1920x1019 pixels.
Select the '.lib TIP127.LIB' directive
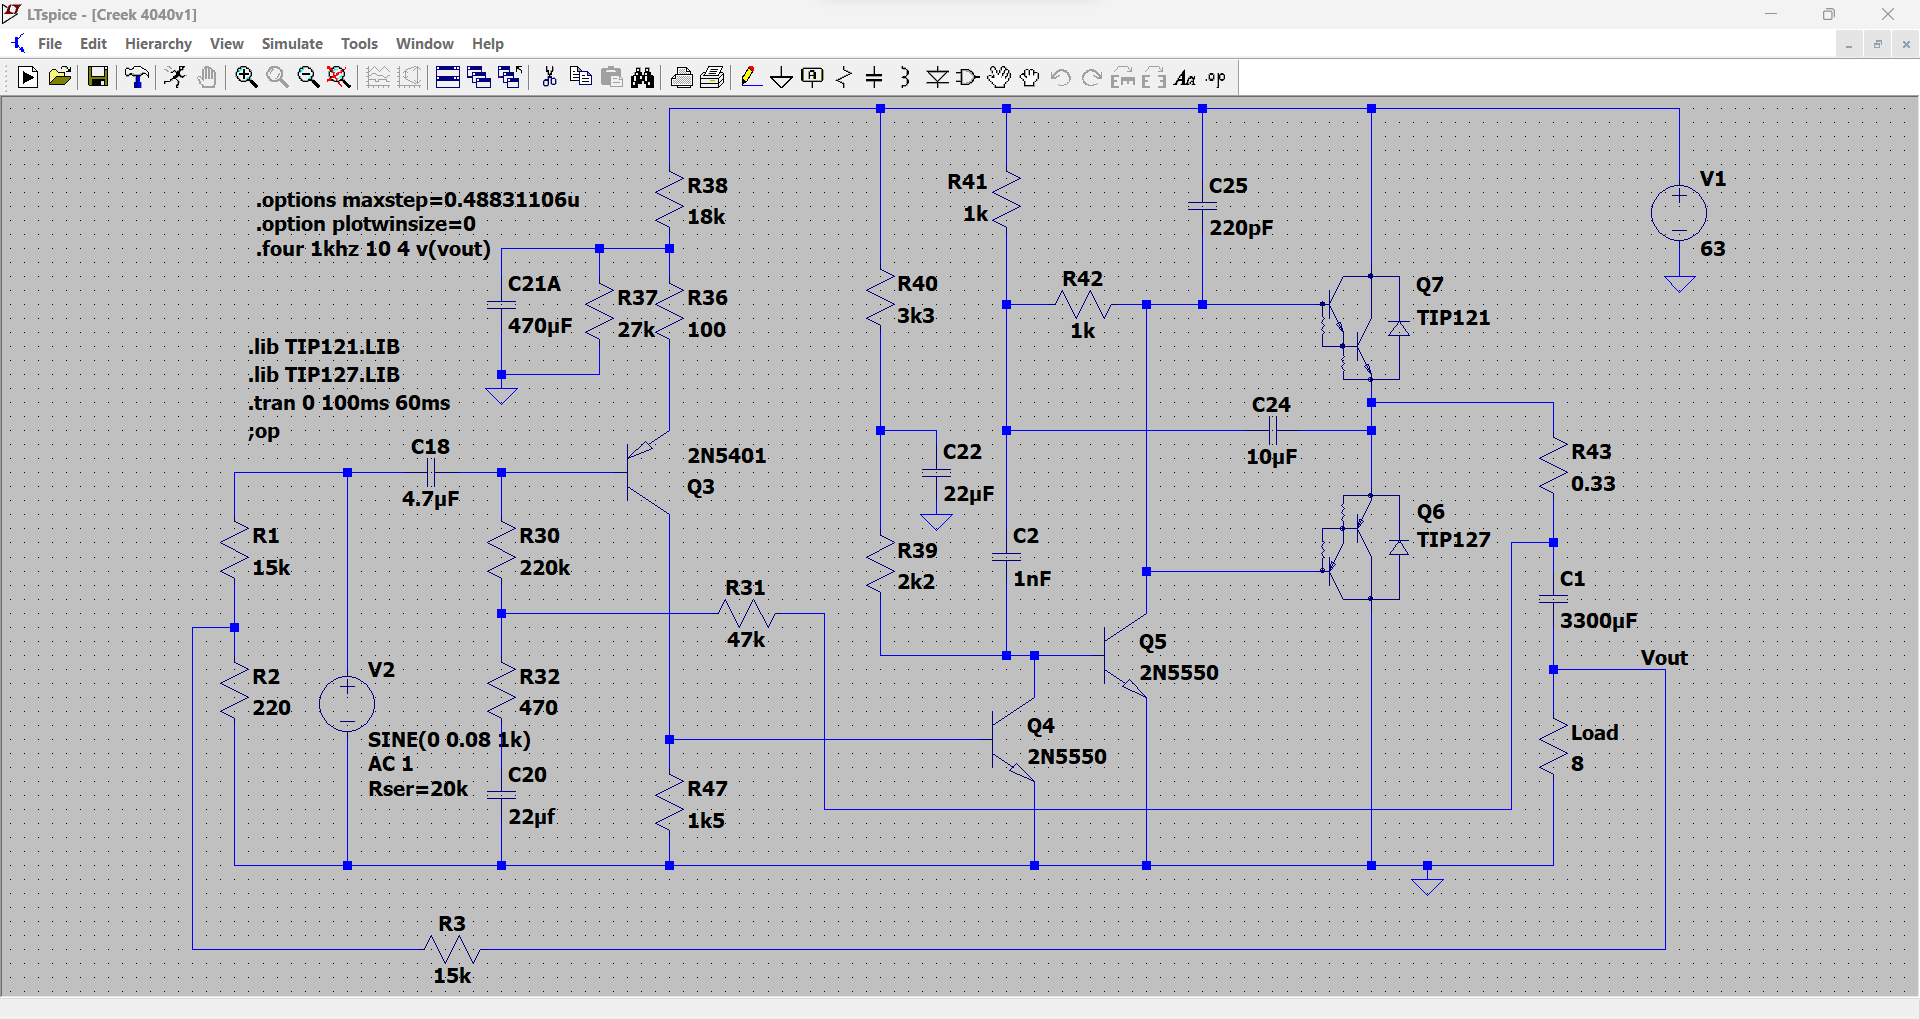click(x=324, y=375)
